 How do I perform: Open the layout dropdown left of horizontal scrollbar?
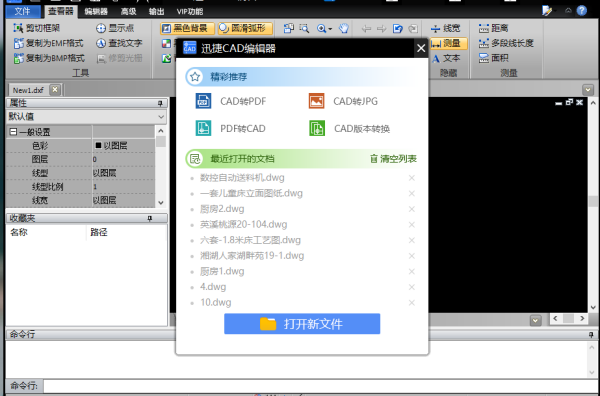click(x=535, y=321)
